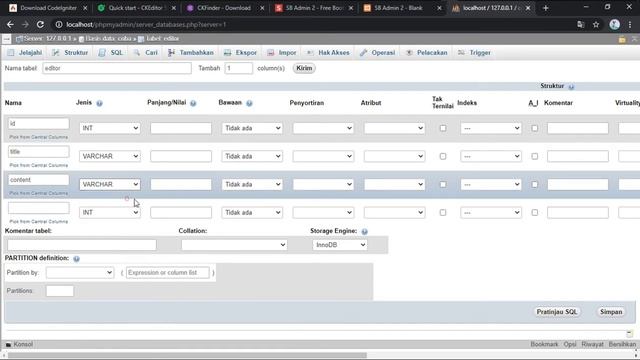Screen dimensions: 640x360
Task: Open Storage Engine InnoDB dropdown
Action: coord(340,245)
